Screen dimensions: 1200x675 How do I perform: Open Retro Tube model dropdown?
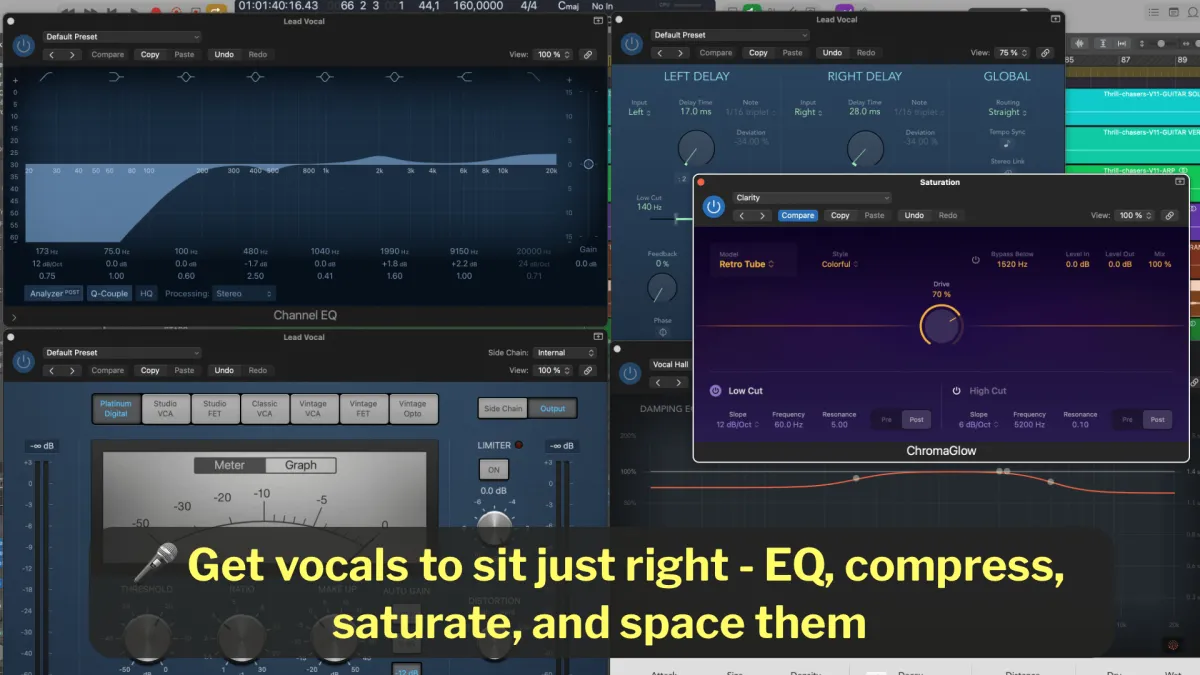746,264
